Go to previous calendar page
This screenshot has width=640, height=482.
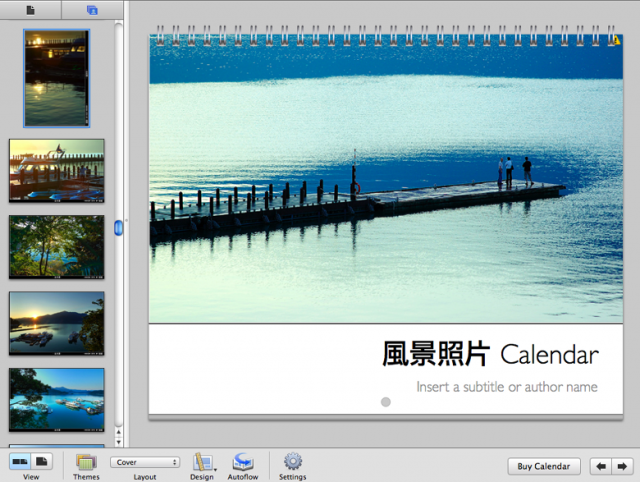600,466
